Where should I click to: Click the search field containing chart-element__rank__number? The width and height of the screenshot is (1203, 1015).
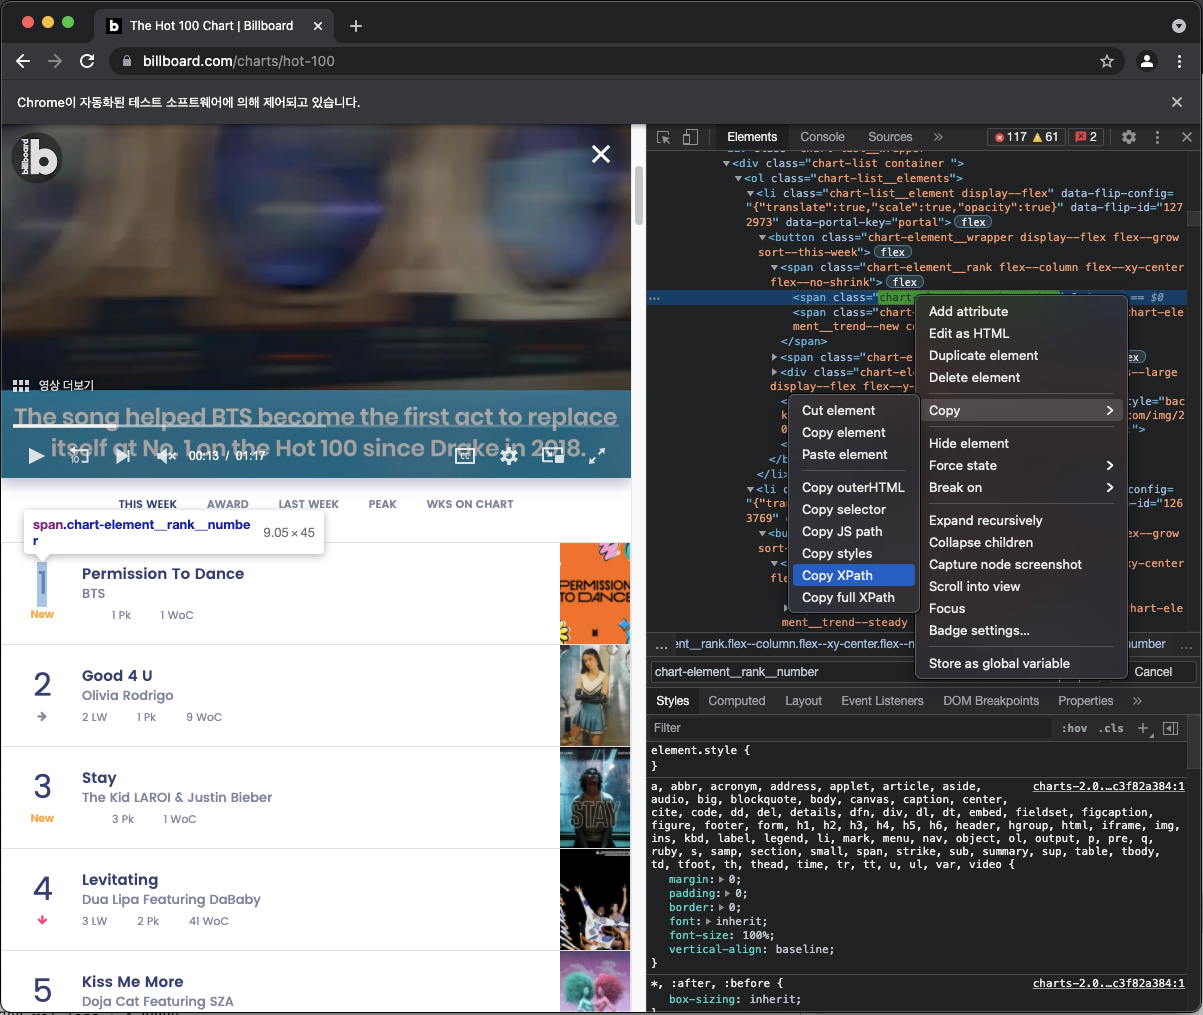pos(781,672)
